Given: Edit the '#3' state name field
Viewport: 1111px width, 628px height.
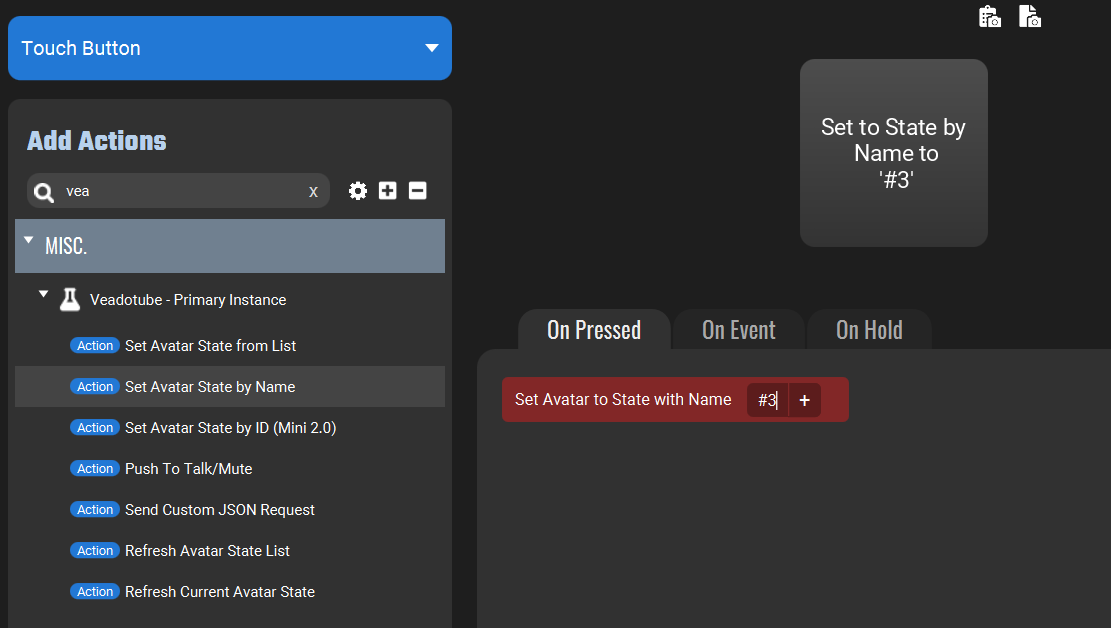Looking at the screenshot, I should [x=767, y=400].
